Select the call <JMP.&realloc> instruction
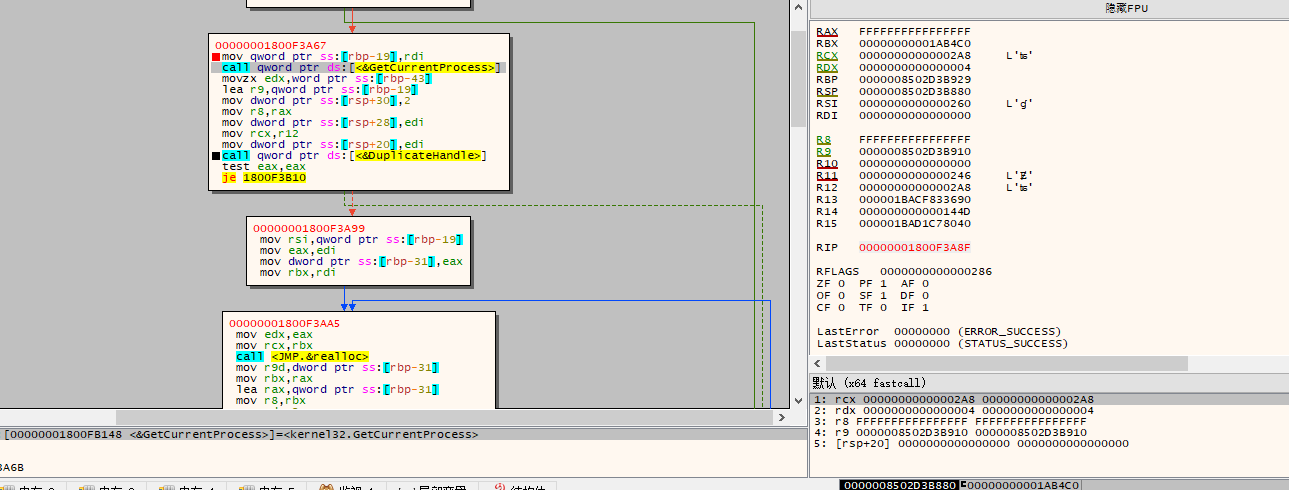The width and height of the screenshot is (1289, 490). tap(303, 357)
